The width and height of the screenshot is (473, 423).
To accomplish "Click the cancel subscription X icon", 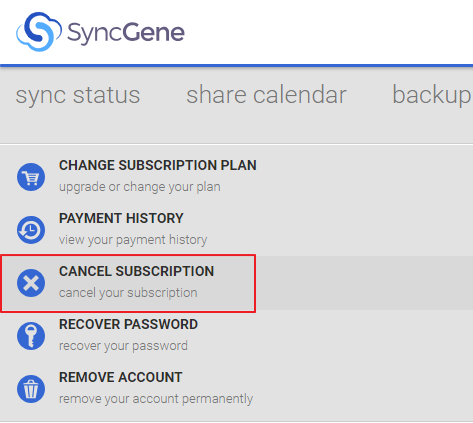I will (x=31, y=283).
